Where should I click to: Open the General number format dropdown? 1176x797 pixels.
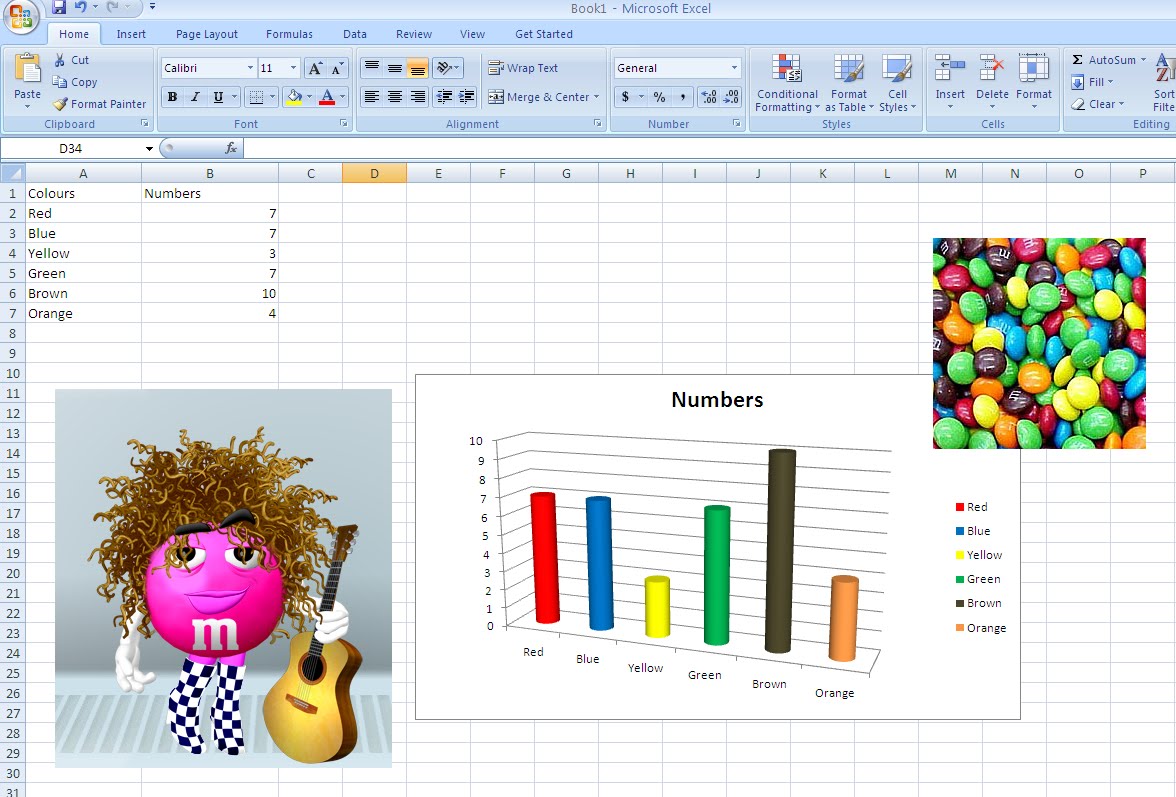(734, 68)
